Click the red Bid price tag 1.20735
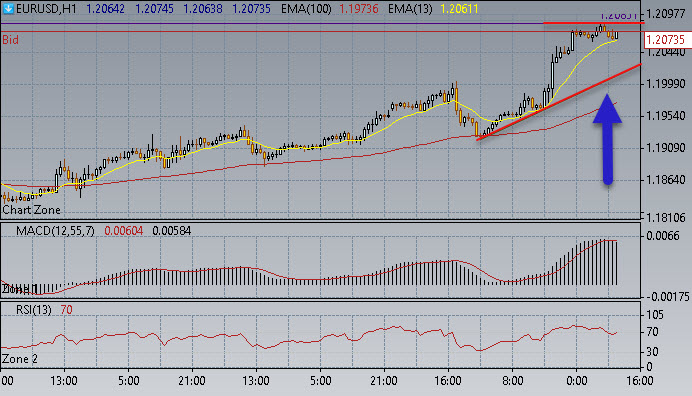The width and height of the screenshot is (692, 396). [665, 40]
